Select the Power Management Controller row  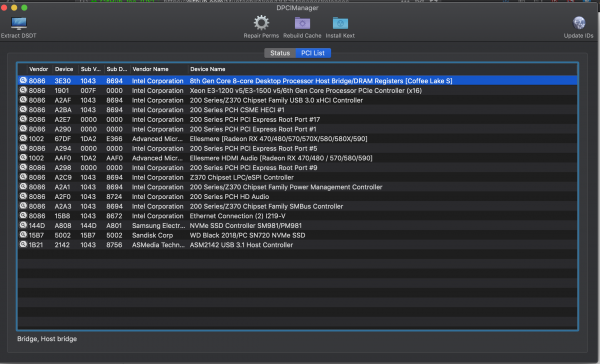tap(297, 187)
